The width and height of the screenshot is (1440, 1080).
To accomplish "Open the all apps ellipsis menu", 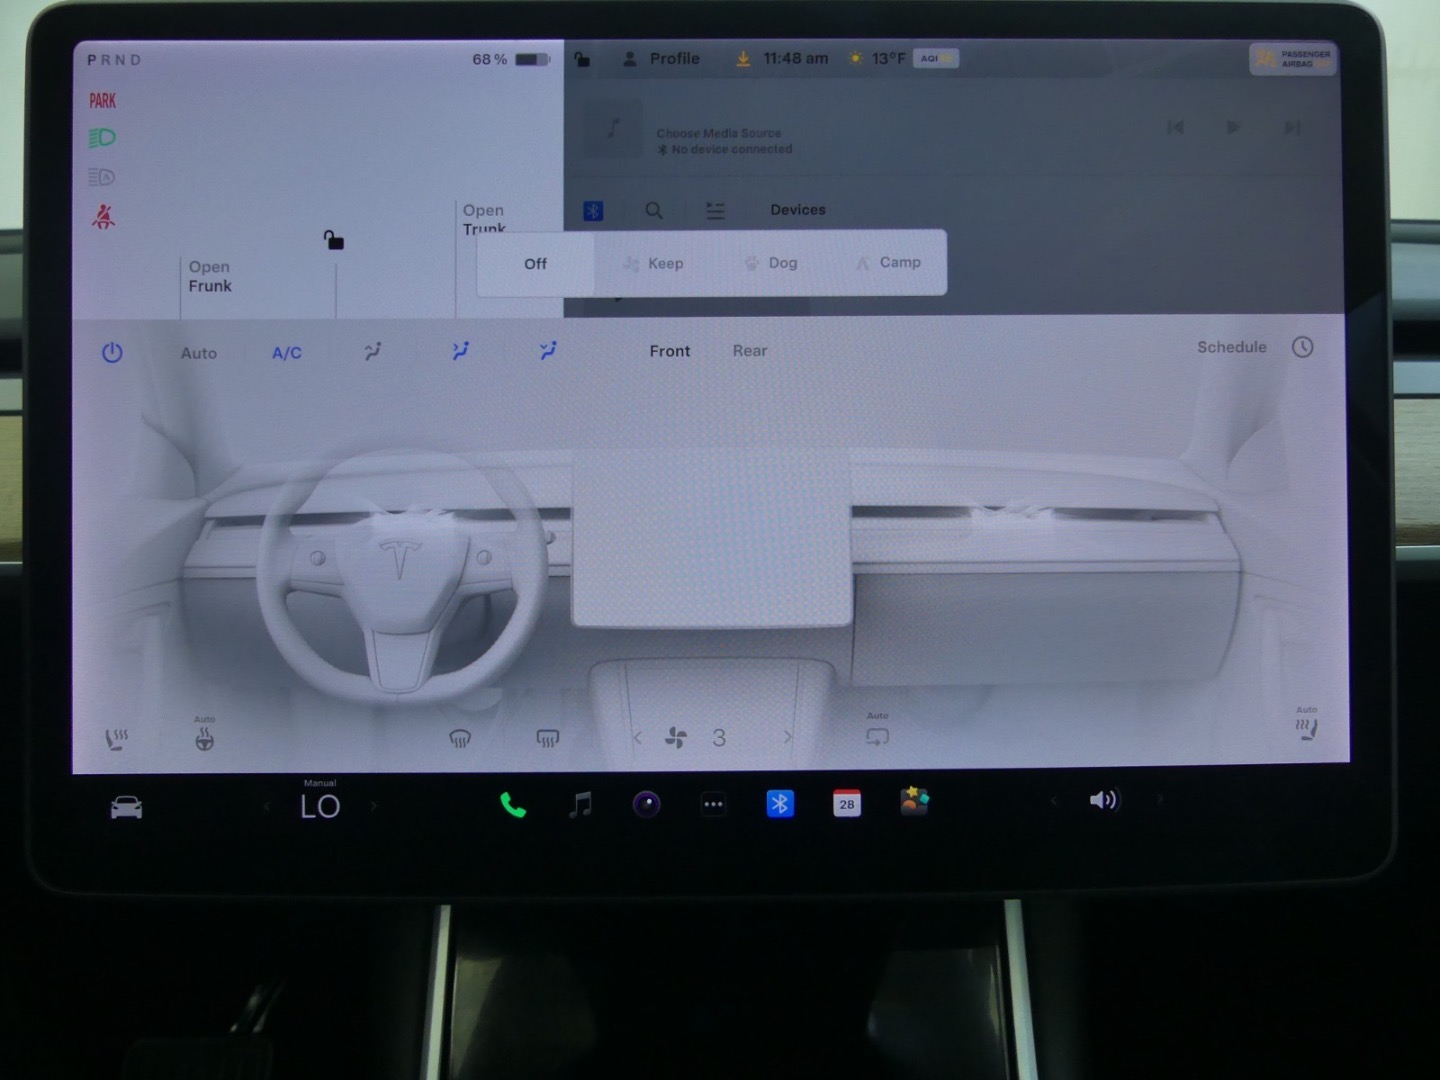I will (x=713, y=804).
